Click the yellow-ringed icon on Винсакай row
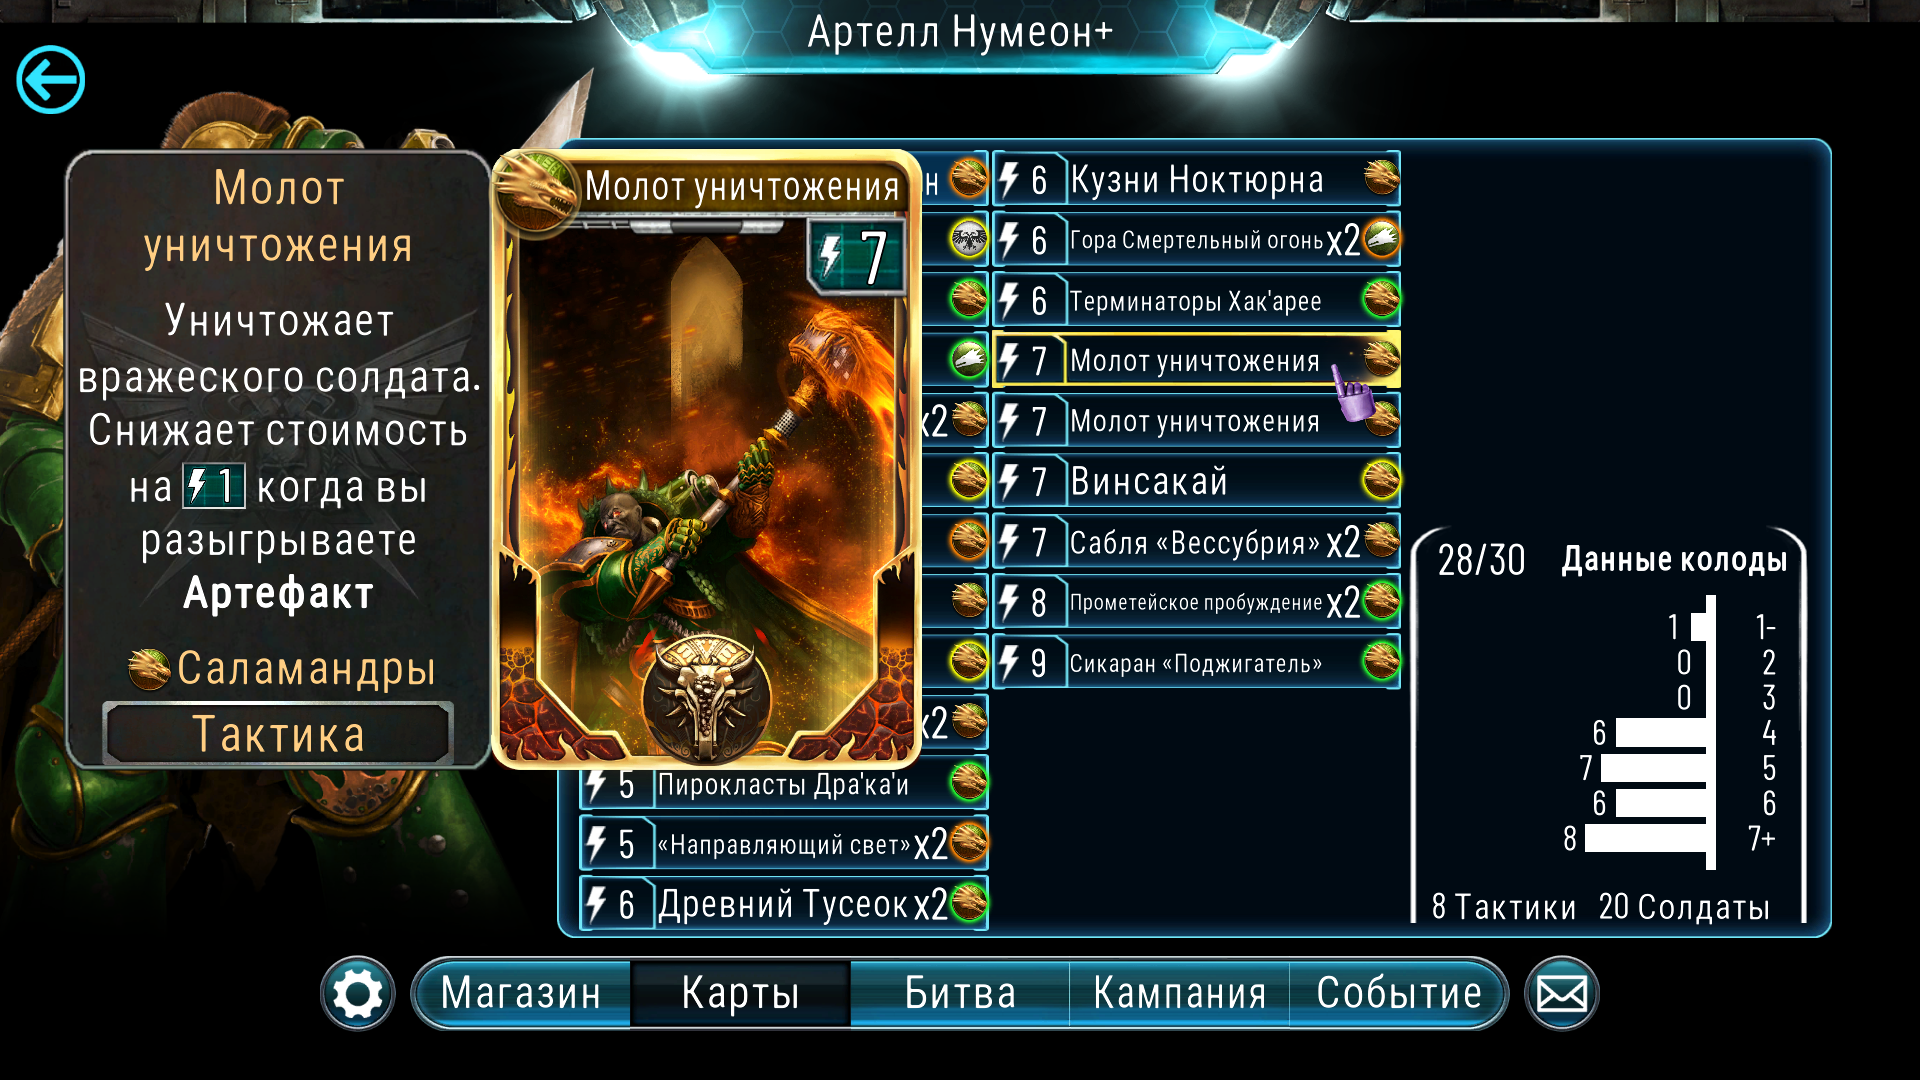This screenshot has width=1920, height=1080. click(x=1381, y=480)
